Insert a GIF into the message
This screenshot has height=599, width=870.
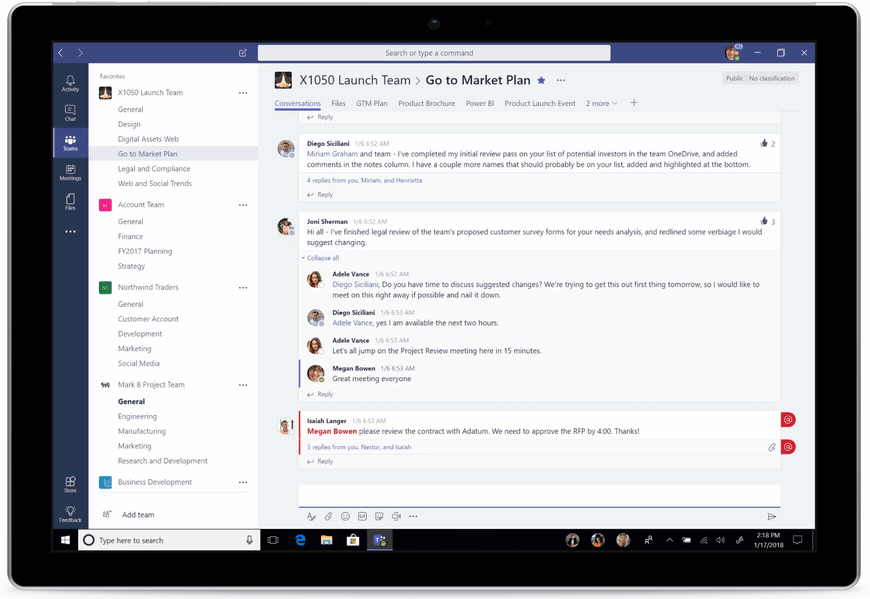pos(362,516)
